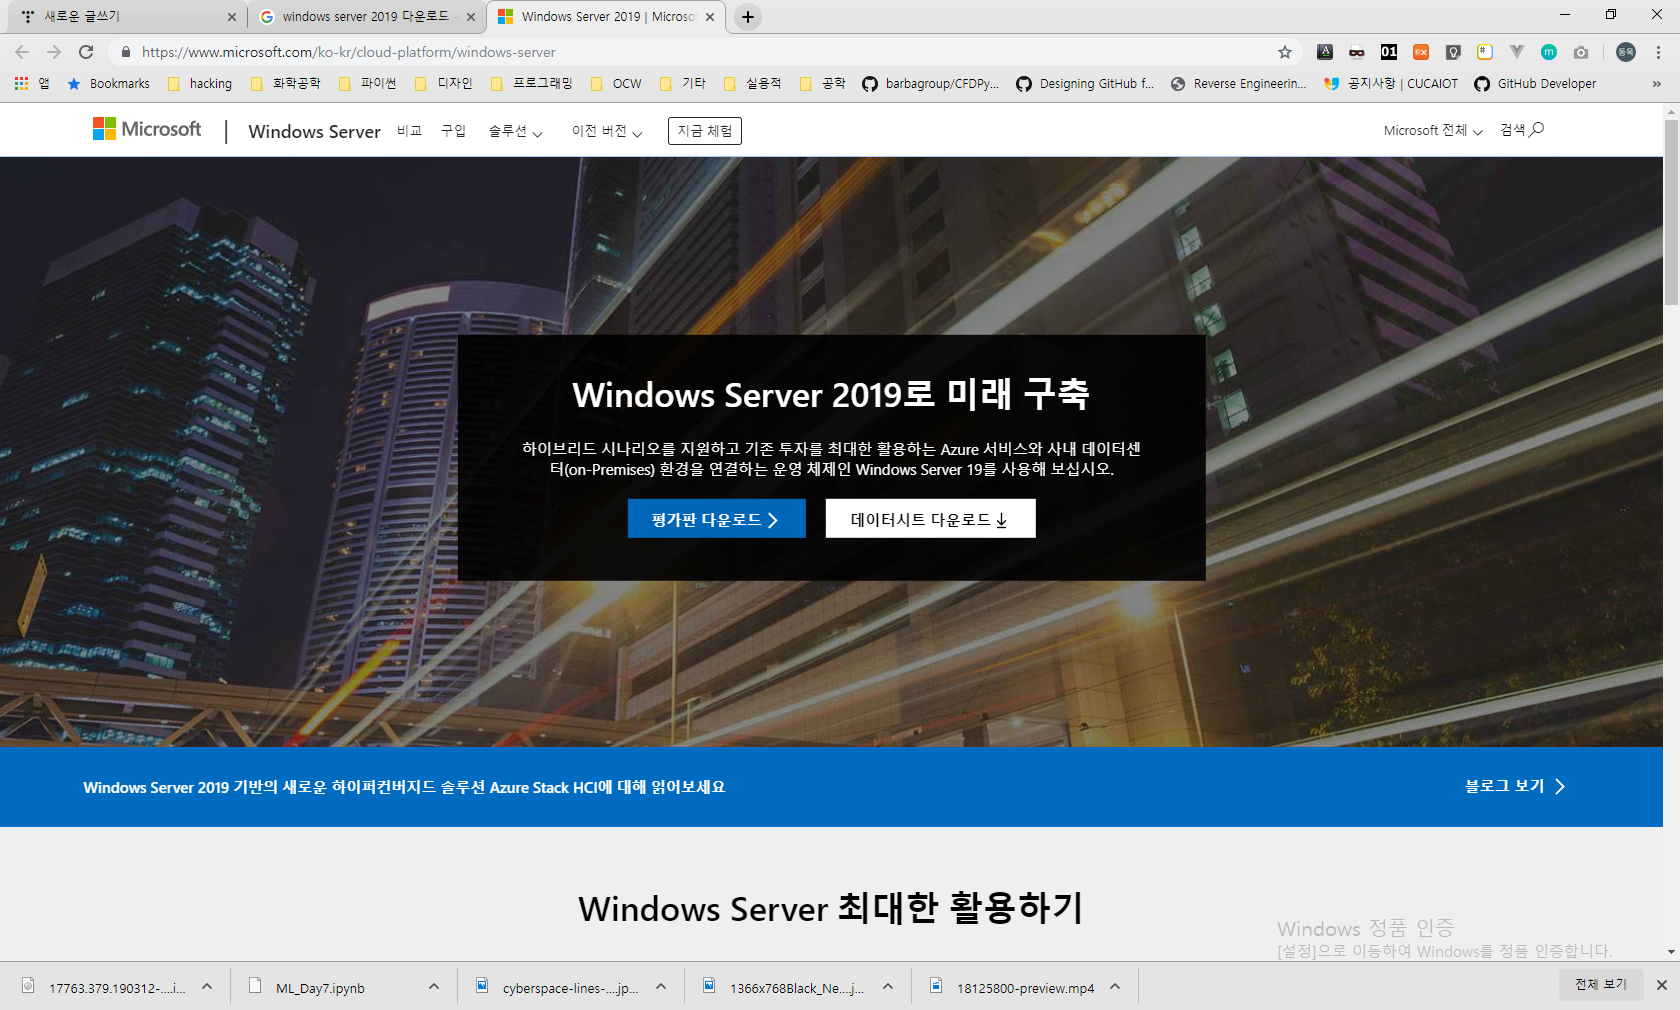The height and width of the screenshot is (1010, 1680).
Task: Close the downloads bar
Action: (x=1662, y=985)
